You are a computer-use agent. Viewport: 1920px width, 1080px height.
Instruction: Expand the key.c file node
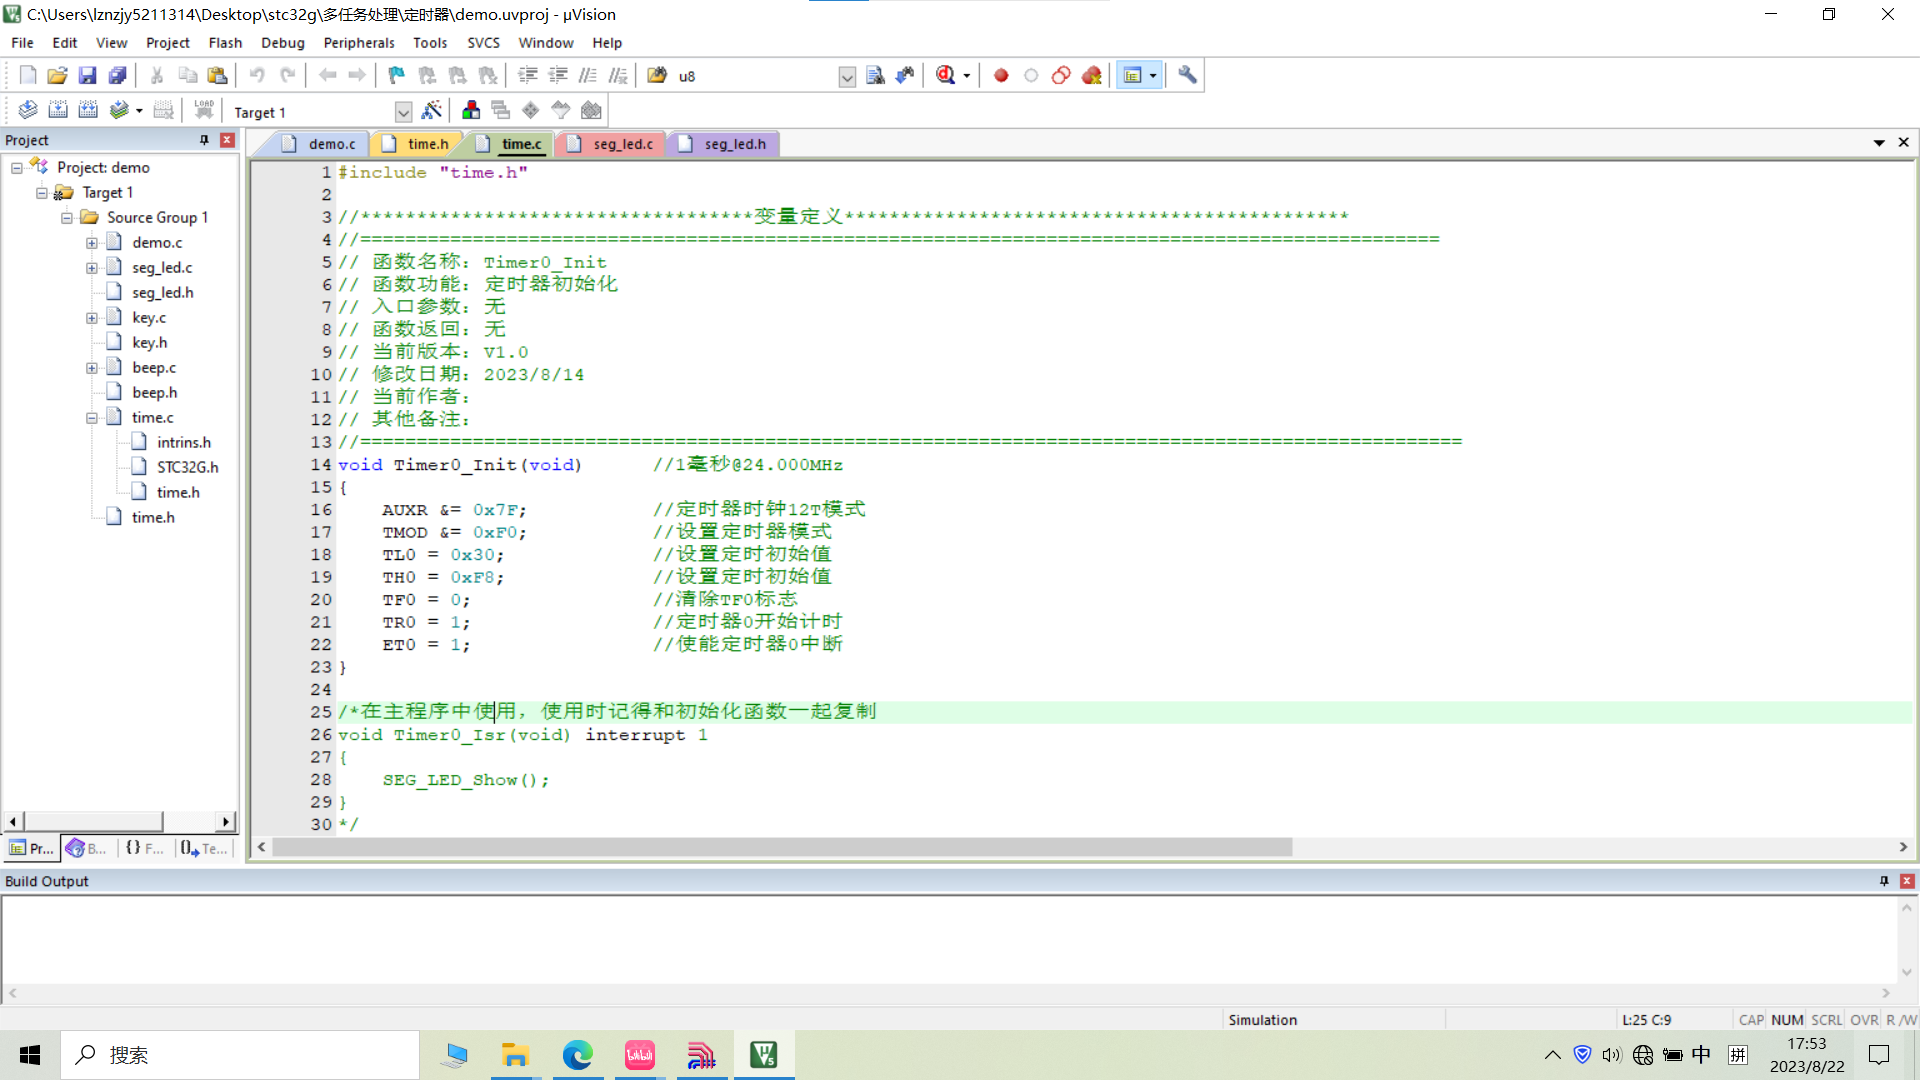(92, 318)
